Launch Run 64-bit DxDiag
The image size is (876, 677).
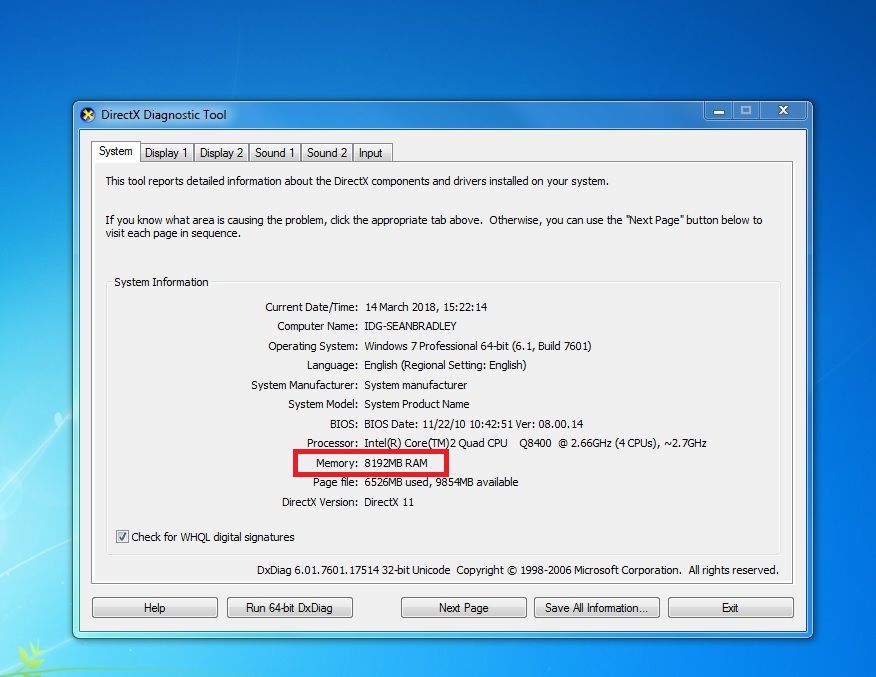pyautogui.click(x=289, y=608)
